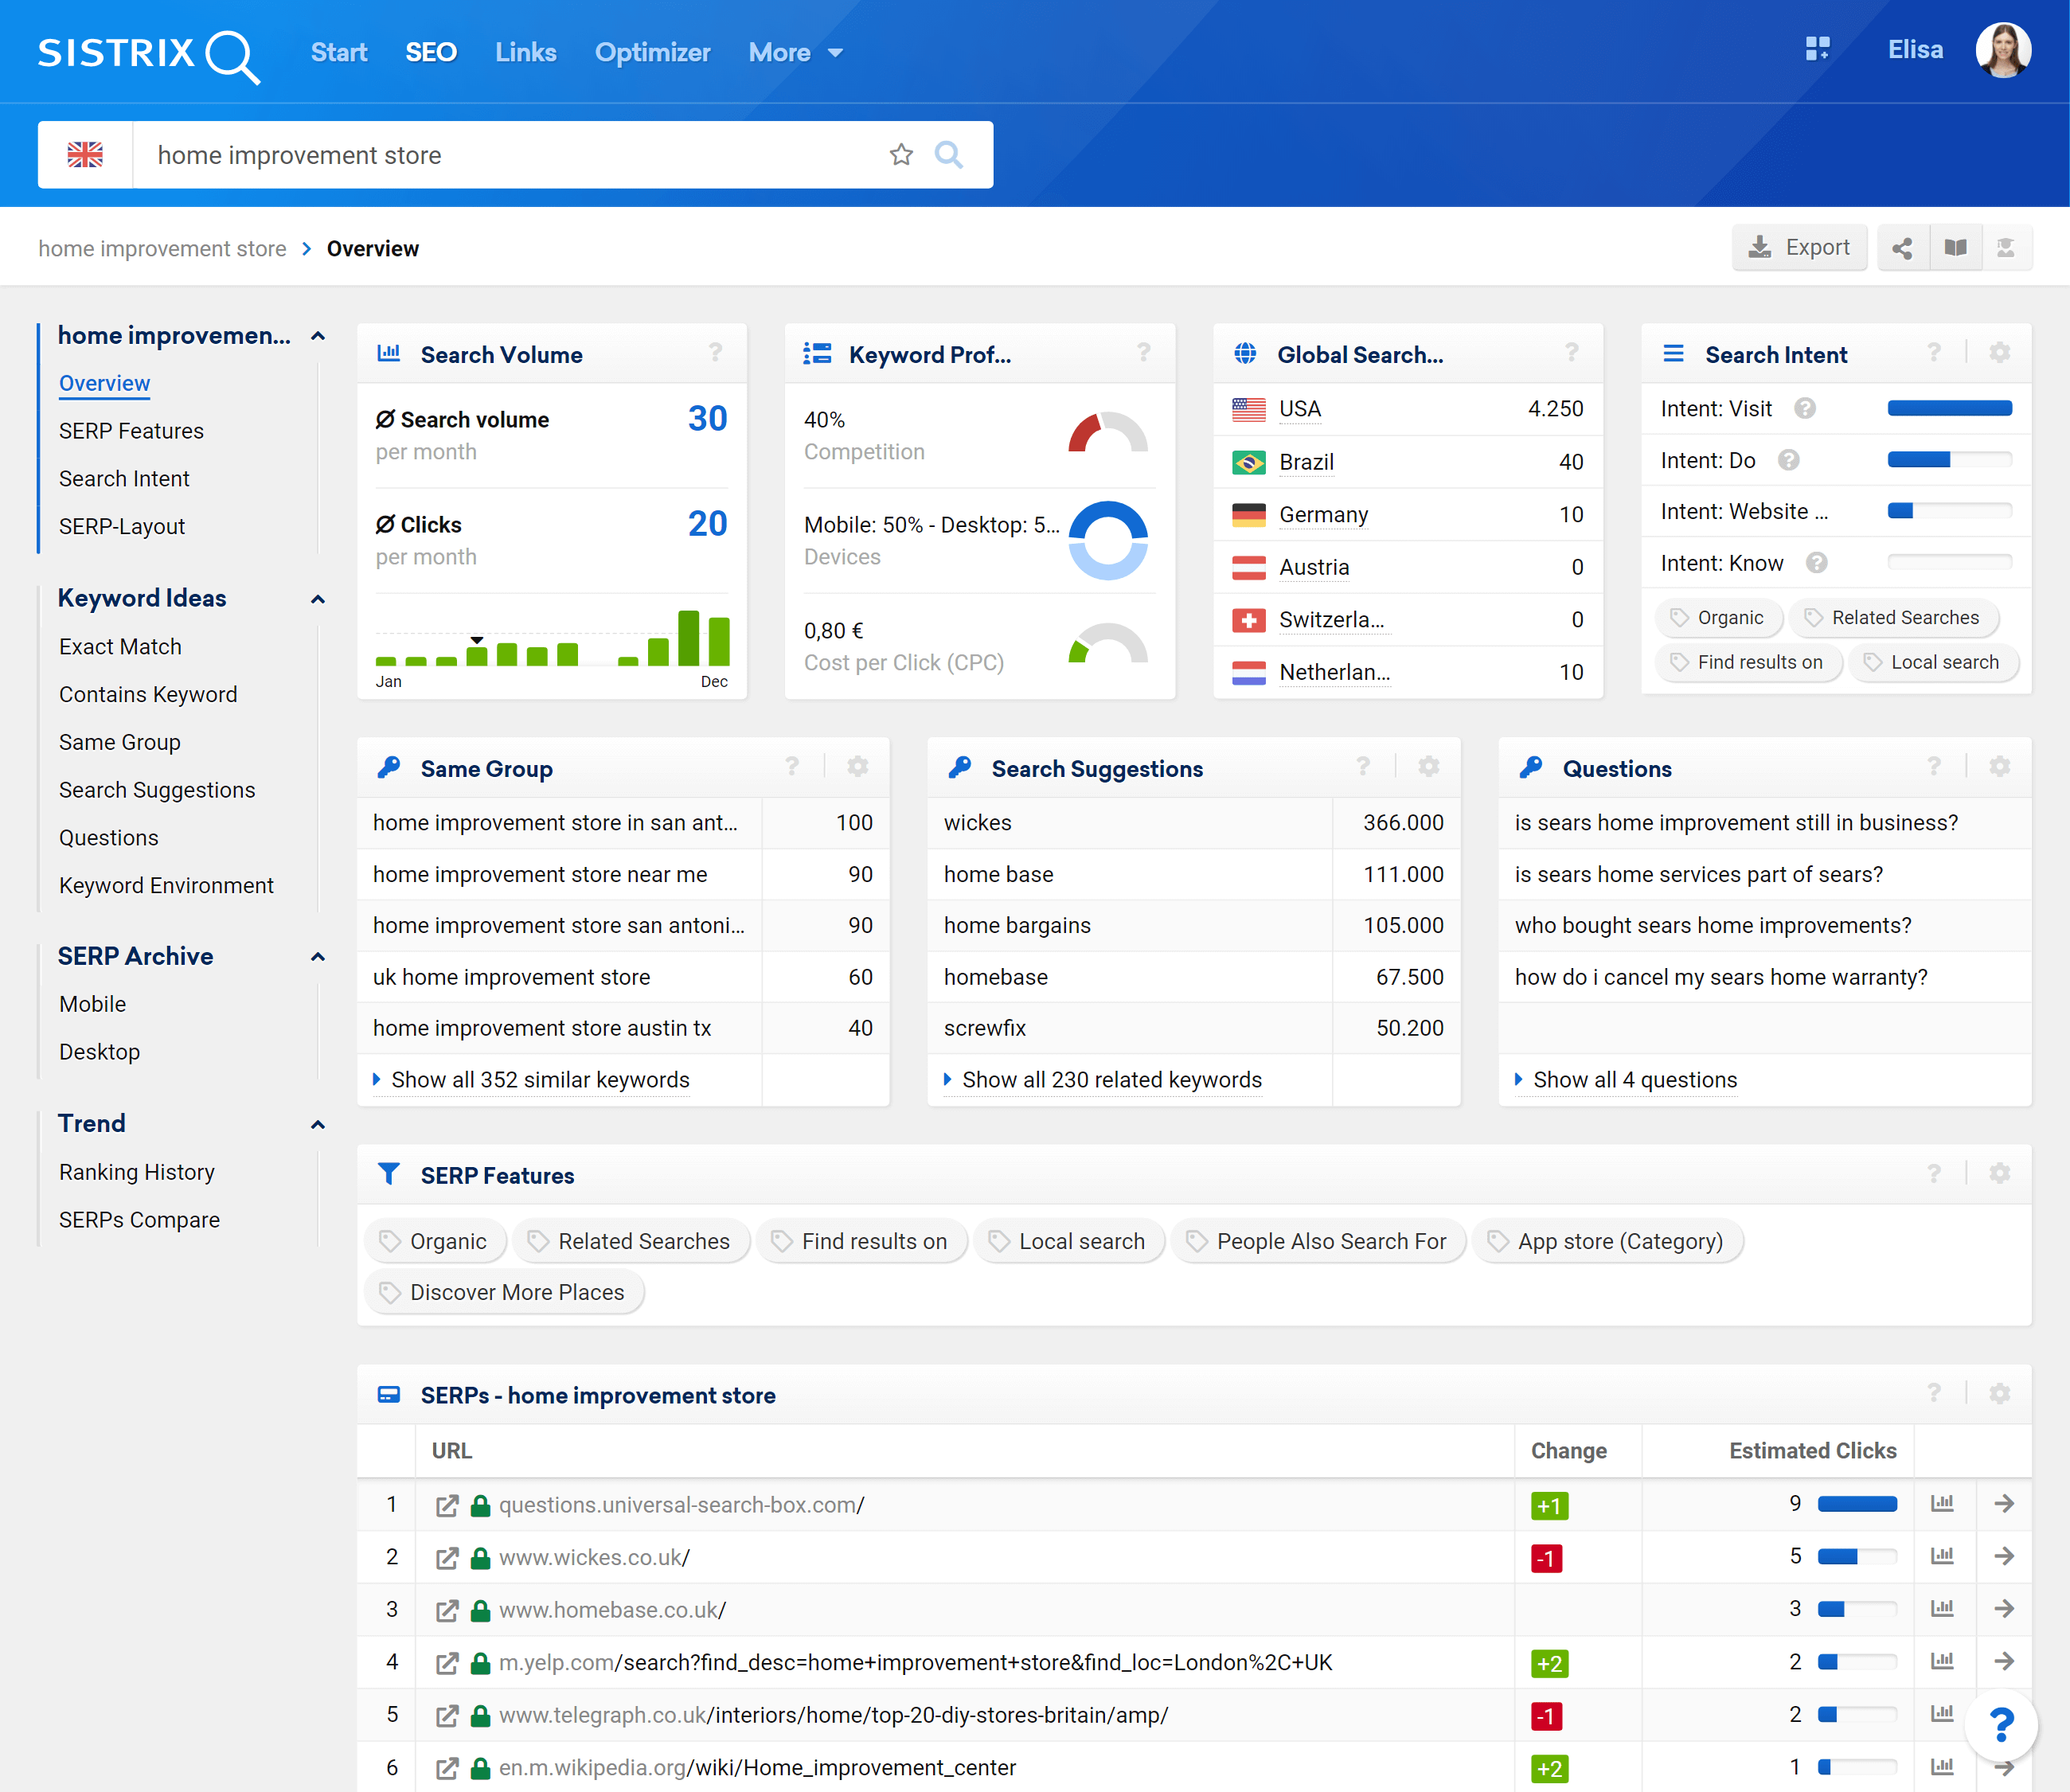Click help icon on Search Intent card

point(1934,353)
